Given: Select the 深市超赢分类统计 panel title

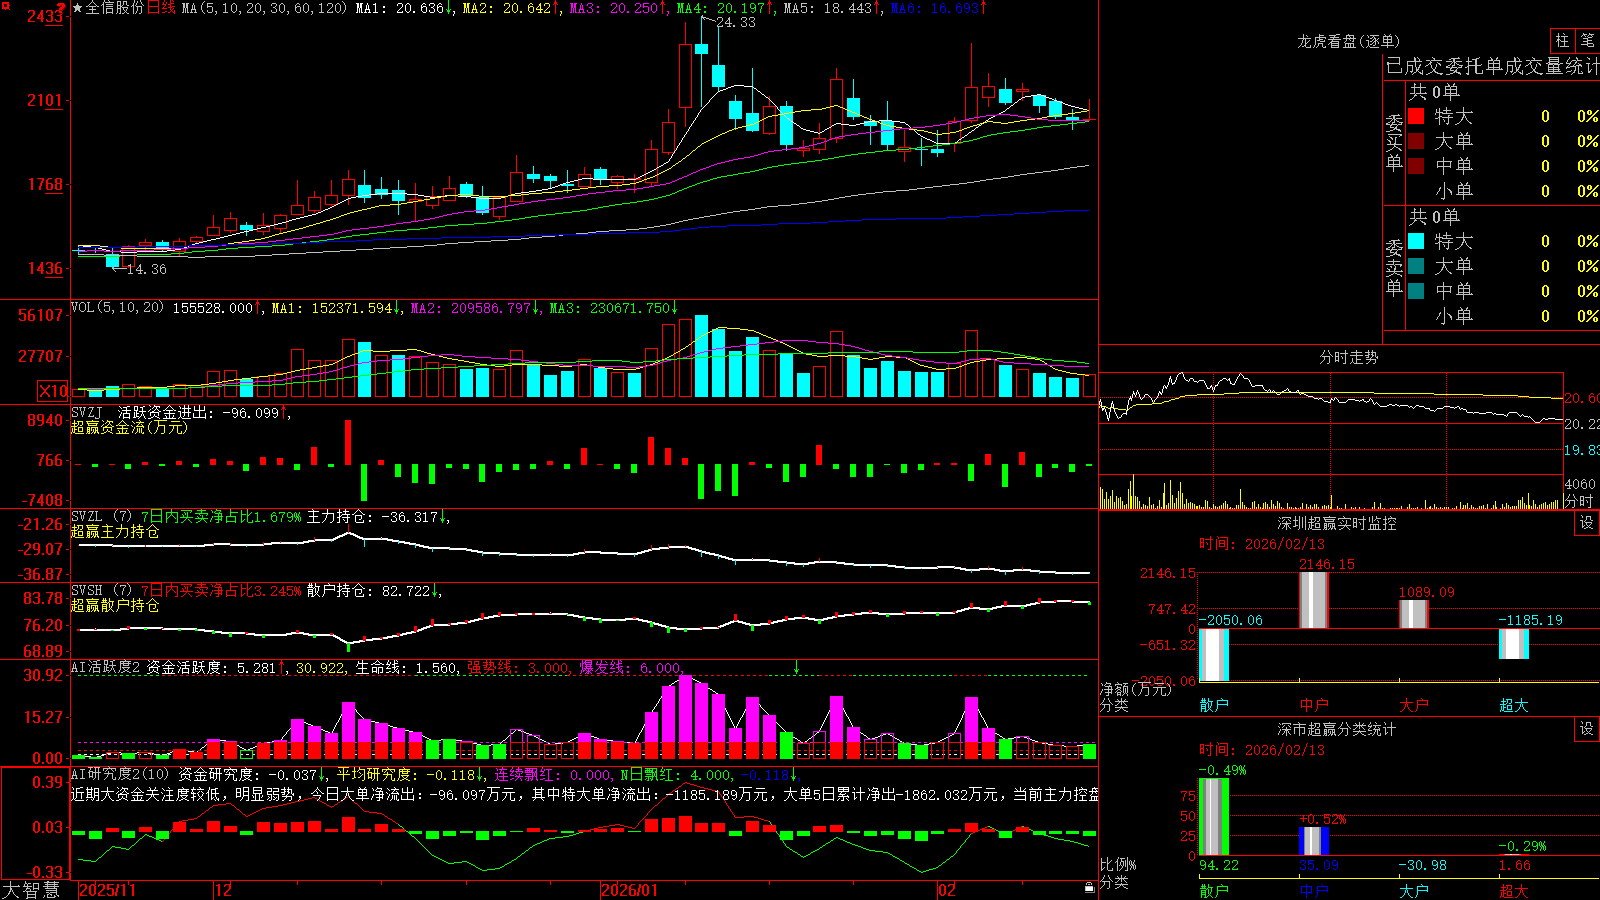Looking at the screenshot, I should click(x=1336, y=729).
